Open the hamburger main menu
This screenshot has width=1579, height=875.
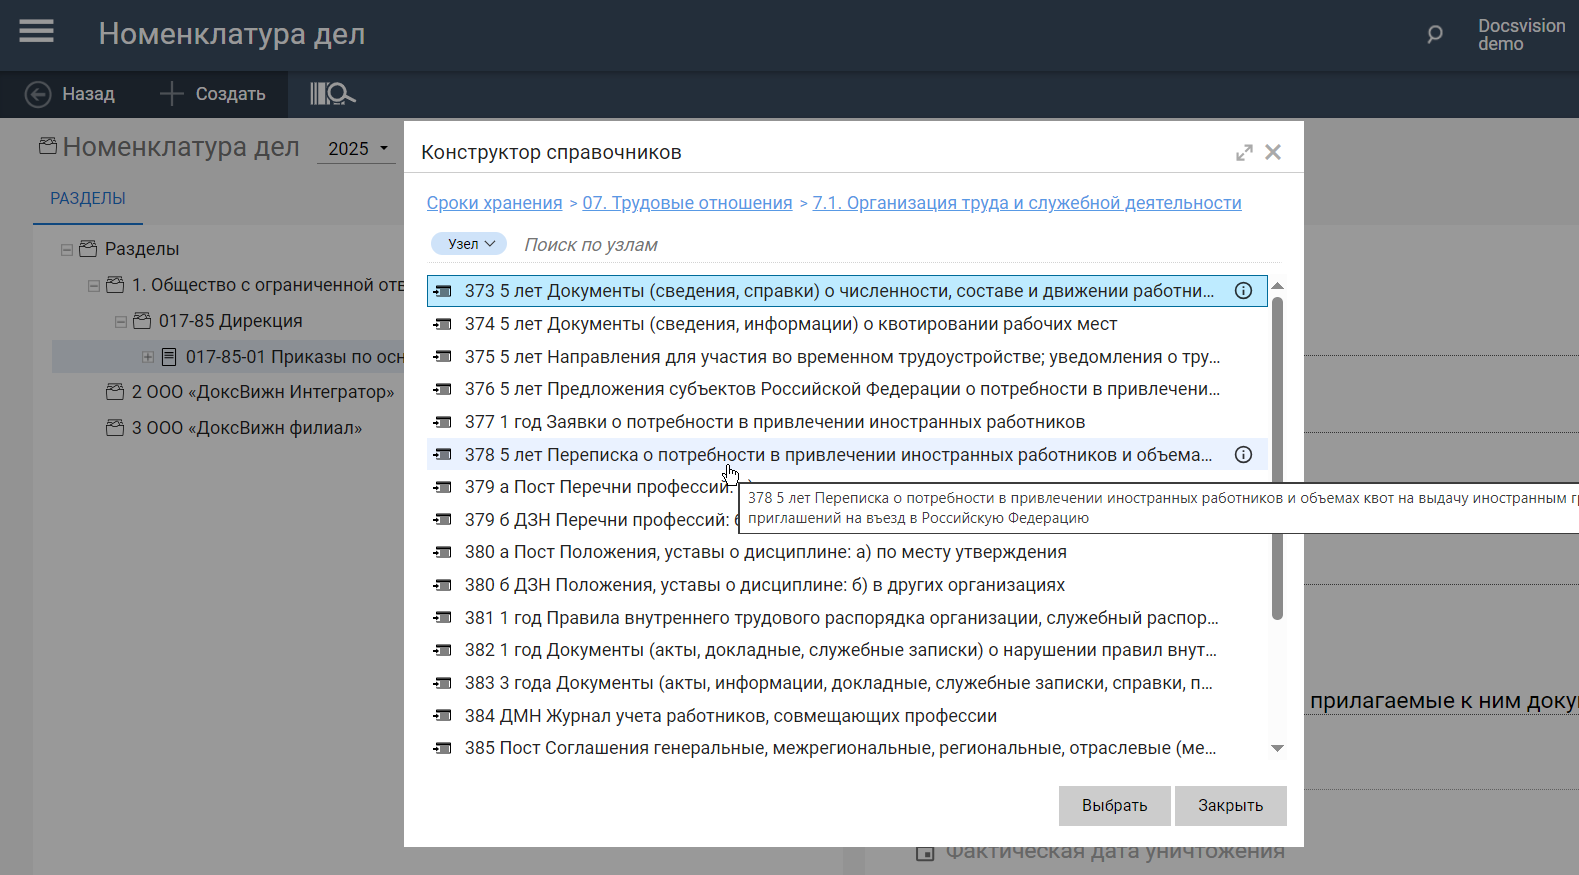pyautogui.click(x=37, y=33)
